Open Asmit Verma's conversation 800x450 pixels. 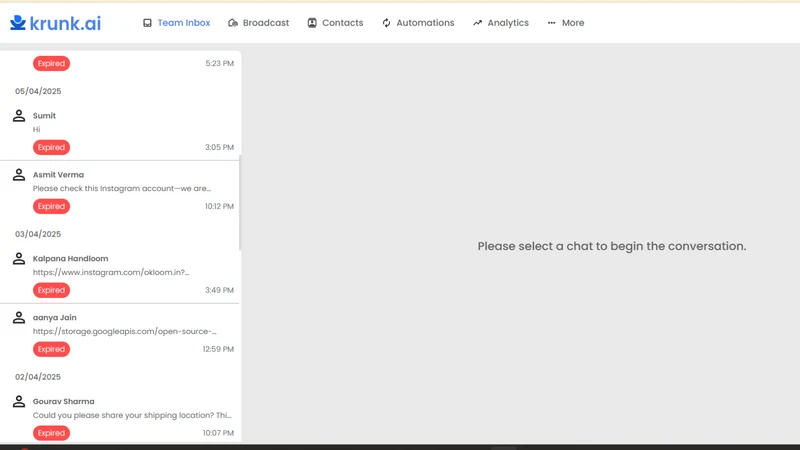tap(119, 190)
